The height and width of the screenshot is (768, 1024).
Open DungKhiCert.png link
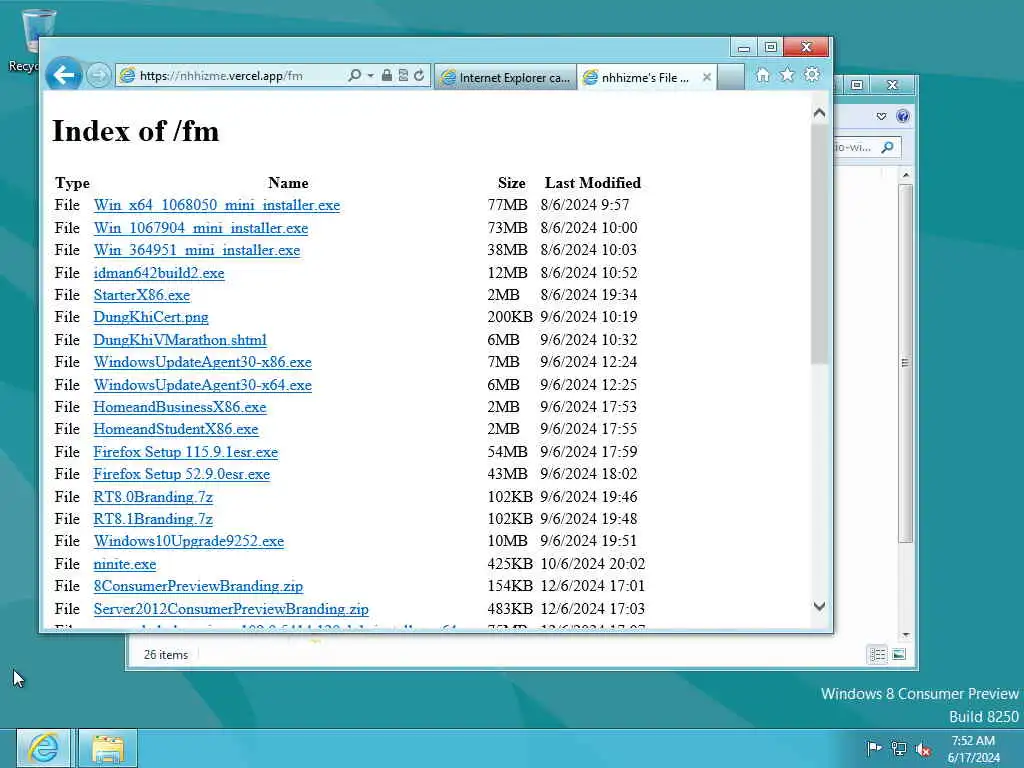[151, 317]
